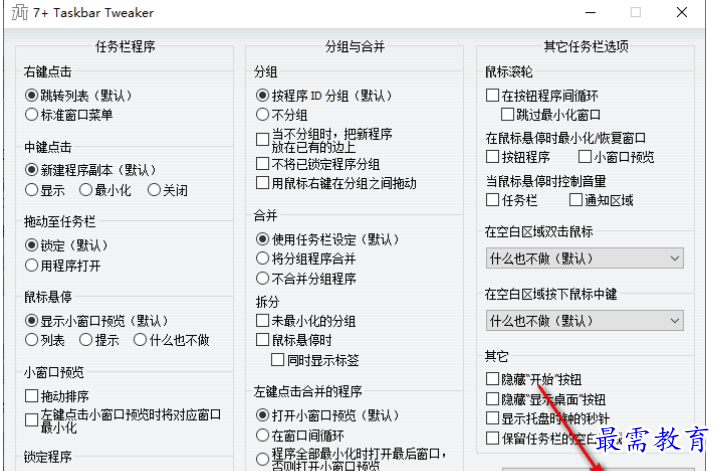
Task: Choose 不分组 radio option
Action: coord(262,114)
